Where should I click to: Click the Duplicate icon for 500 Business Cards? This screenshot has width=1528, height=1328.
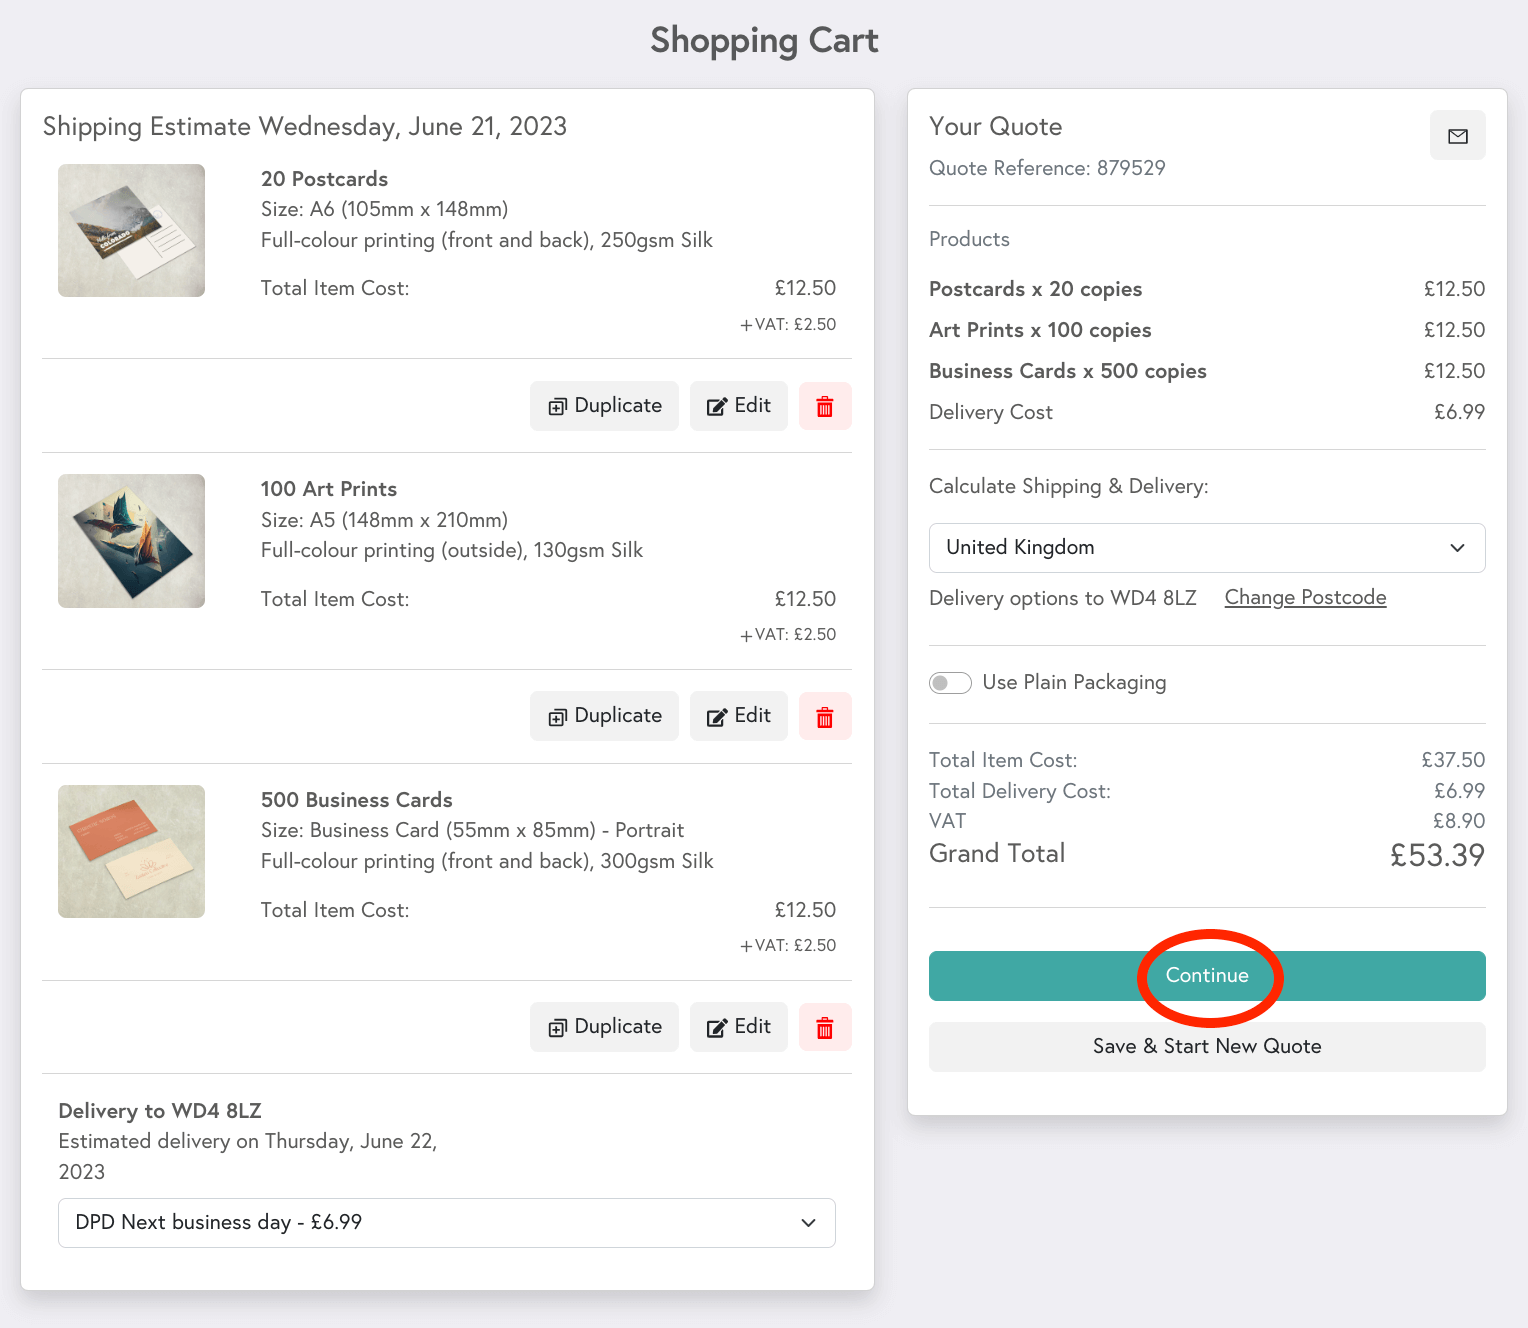(558, 1027)
